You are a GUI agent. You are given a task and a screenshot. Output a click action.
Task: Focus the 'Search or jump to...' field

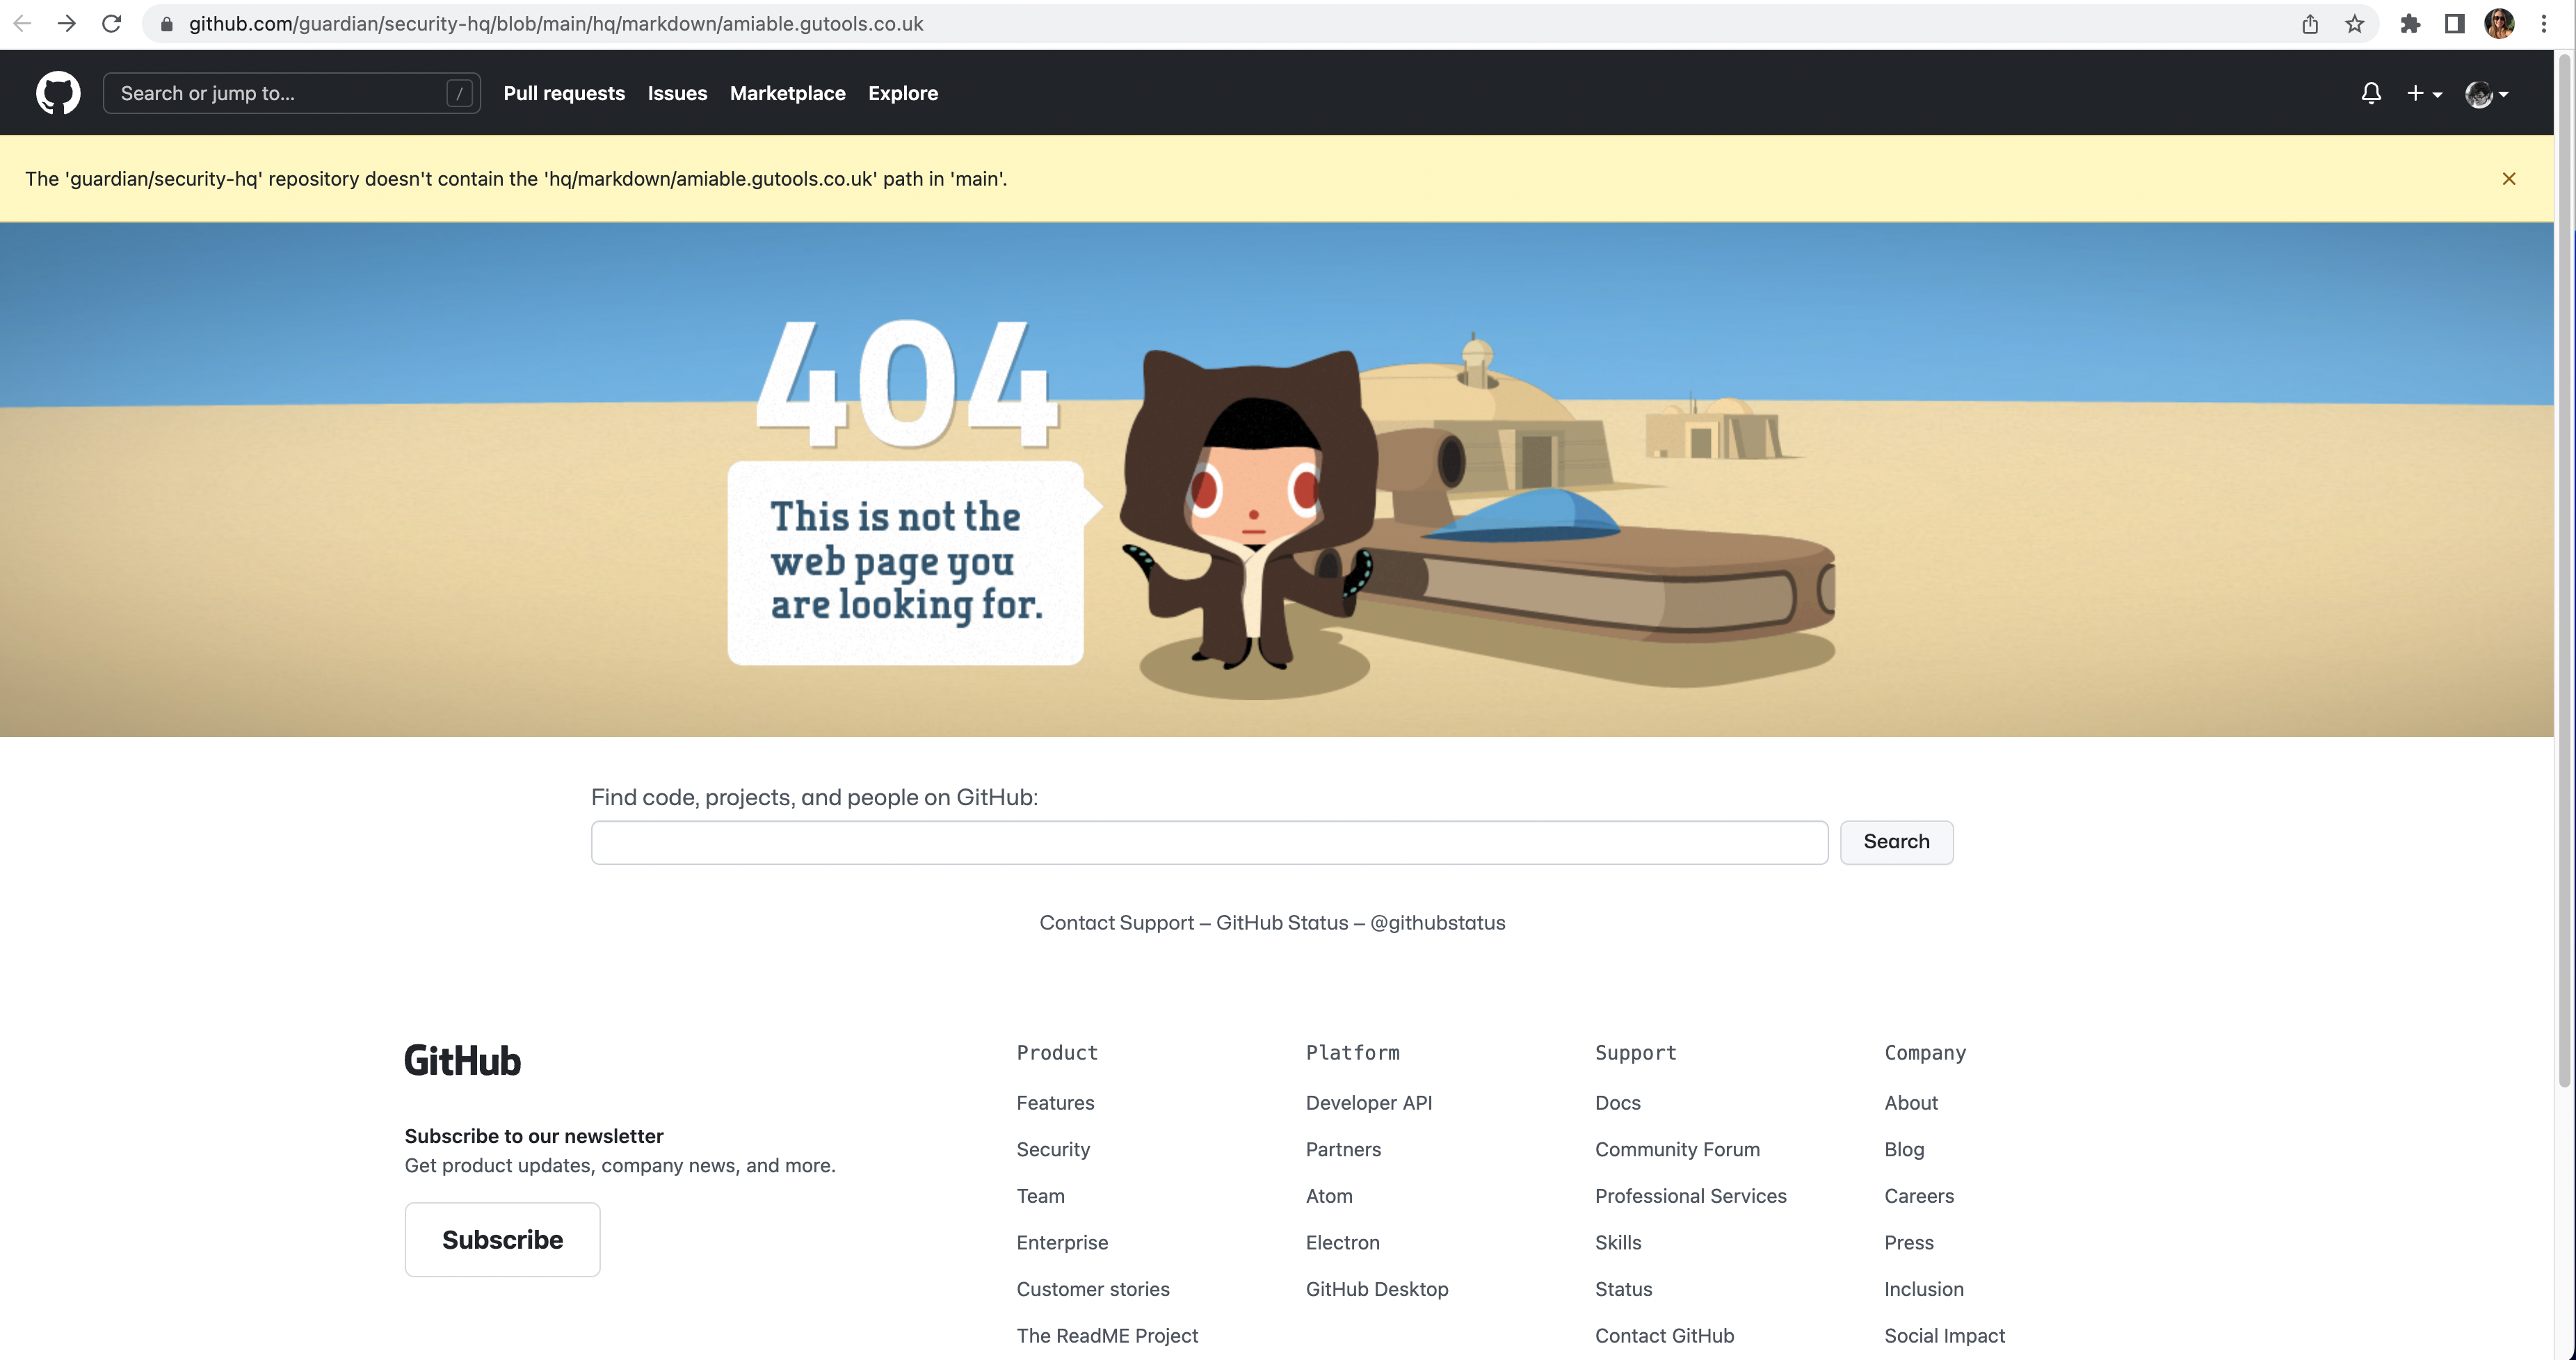tap(291, 93)
